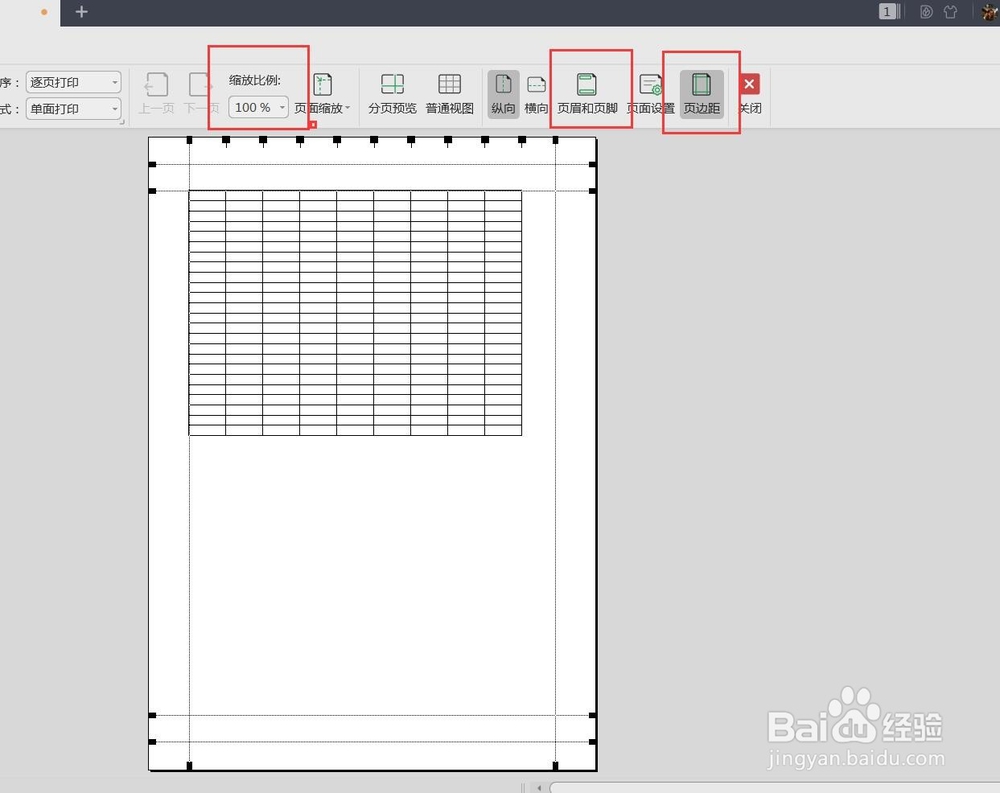The image size is (1000, 793).
Task: Open 页眉和页脚 header and footer settings
Action: coord(587,94)
